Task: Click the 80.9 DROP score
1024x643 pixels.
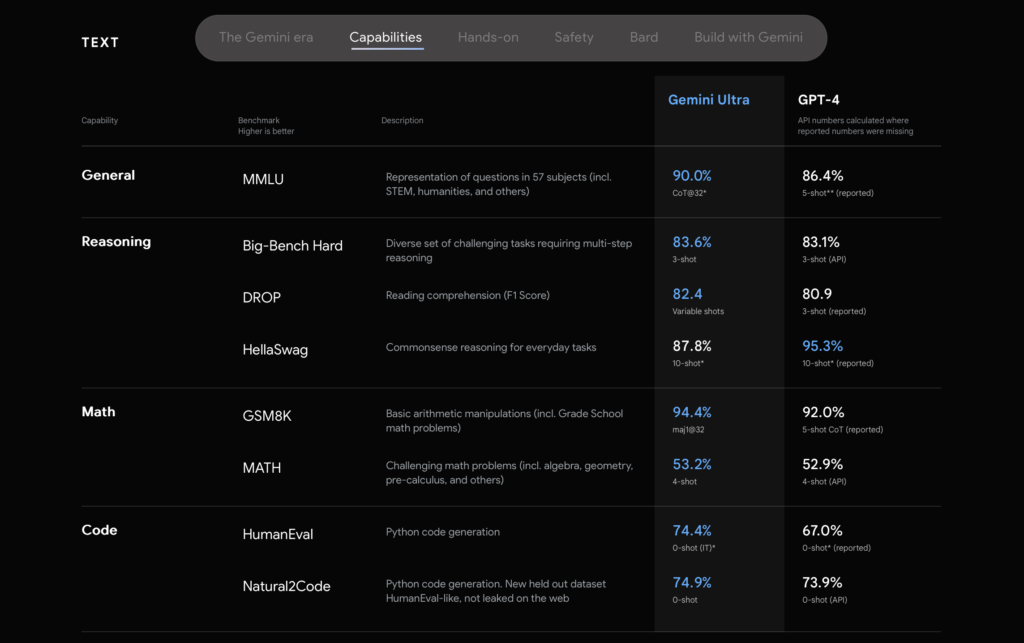Action: (x=816, y=294)
